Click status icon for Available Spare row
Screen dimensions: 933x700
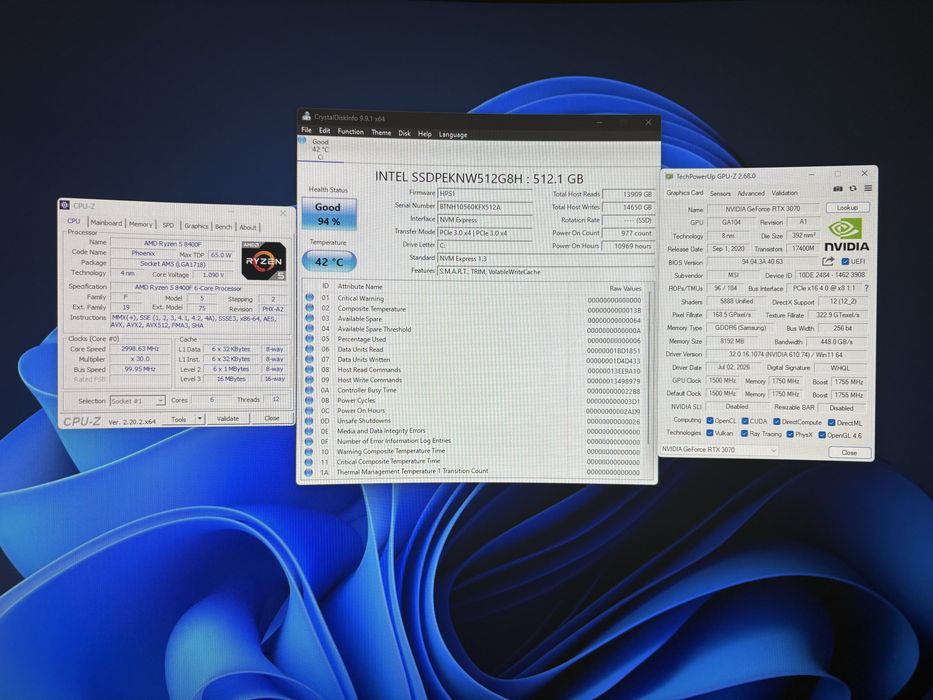[x=309, y=318]
